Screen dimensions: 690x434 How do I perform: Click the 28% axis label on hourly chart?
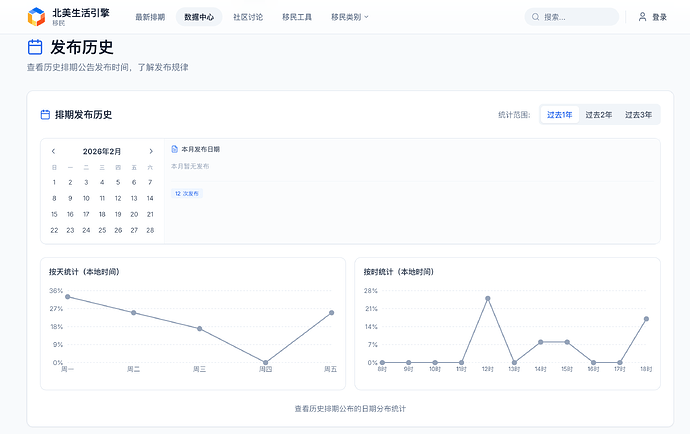click(x=371, y=291)
